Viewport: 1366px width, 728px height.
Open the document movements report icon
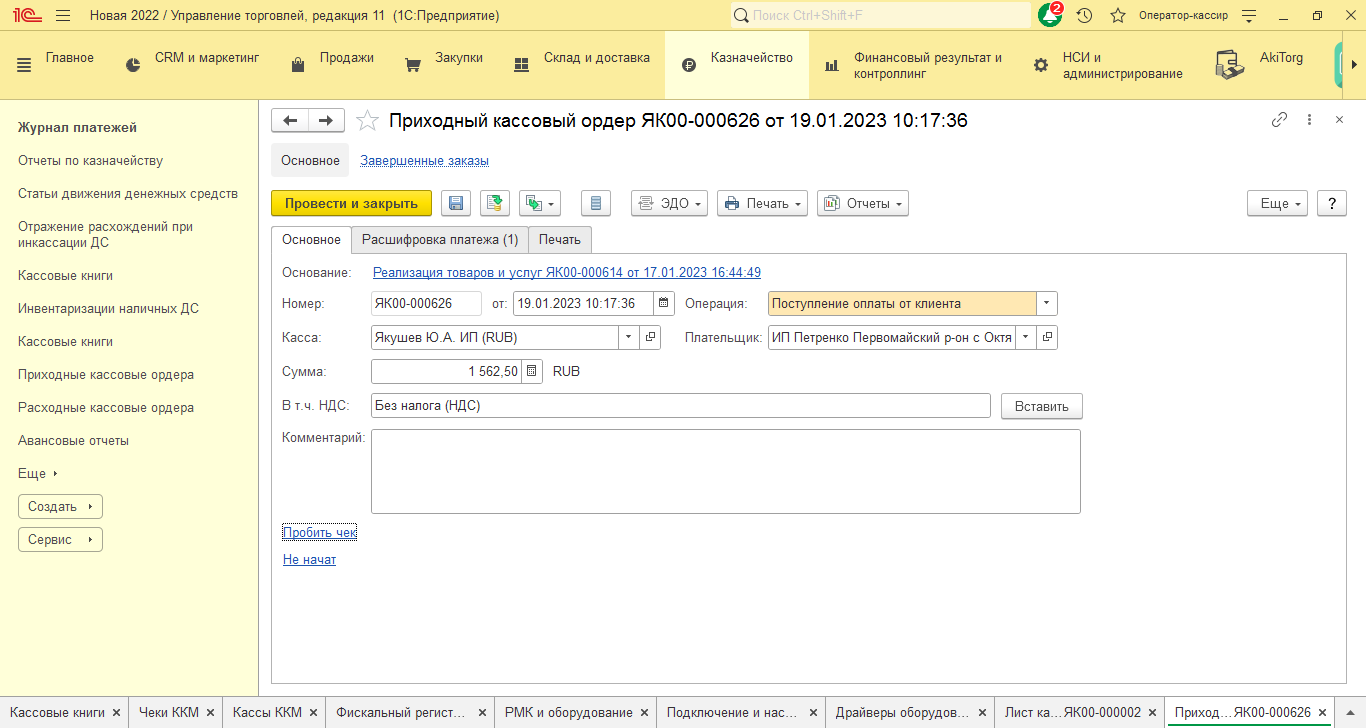point(596,203)
